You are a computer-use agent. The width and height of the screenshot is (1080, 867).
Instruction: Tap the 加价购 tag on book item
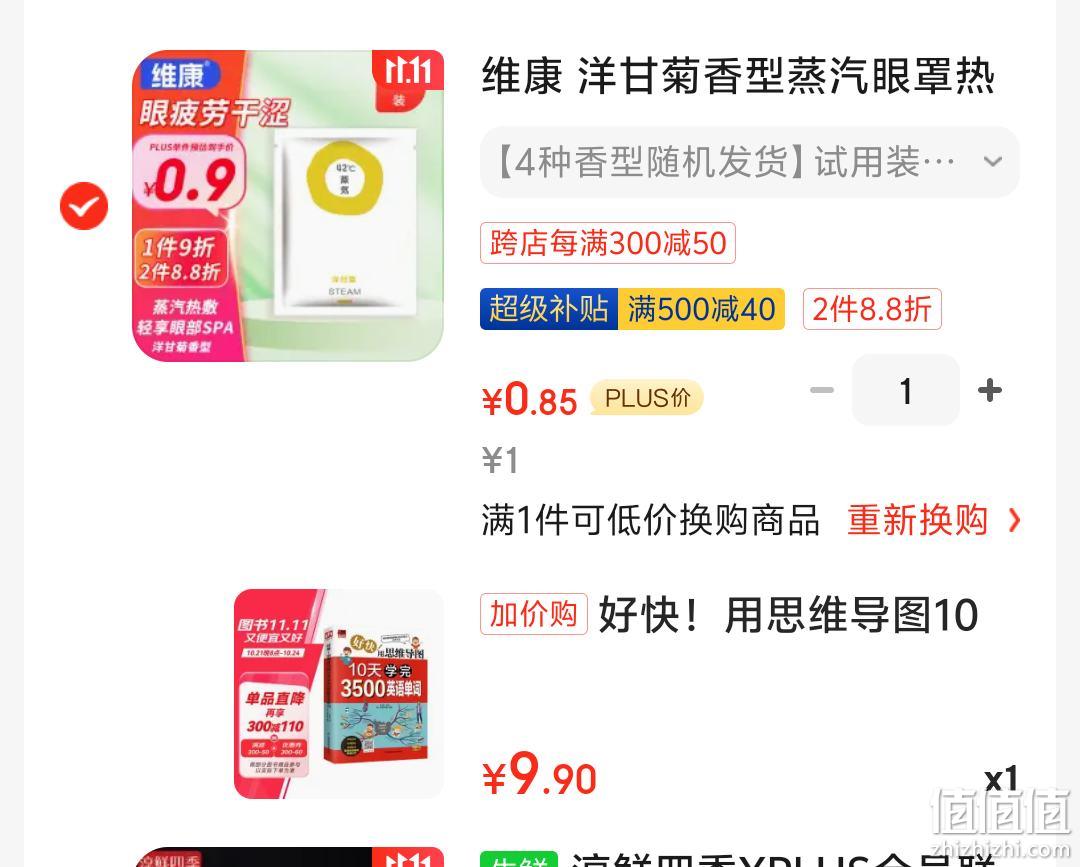(534, 614)
